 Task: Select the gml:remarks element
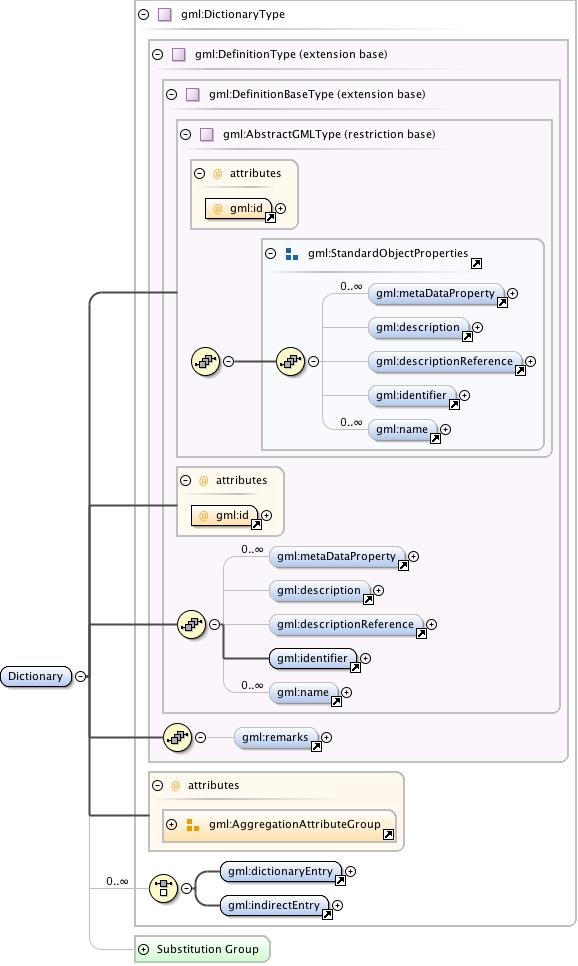(x=275, y=737)
